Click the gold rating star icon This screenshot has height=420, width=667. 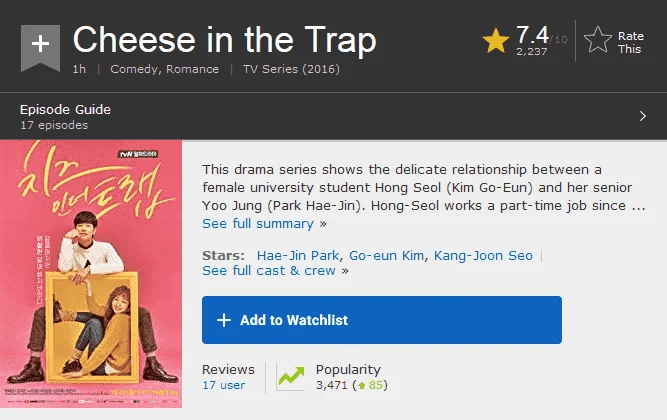[496, 41]
